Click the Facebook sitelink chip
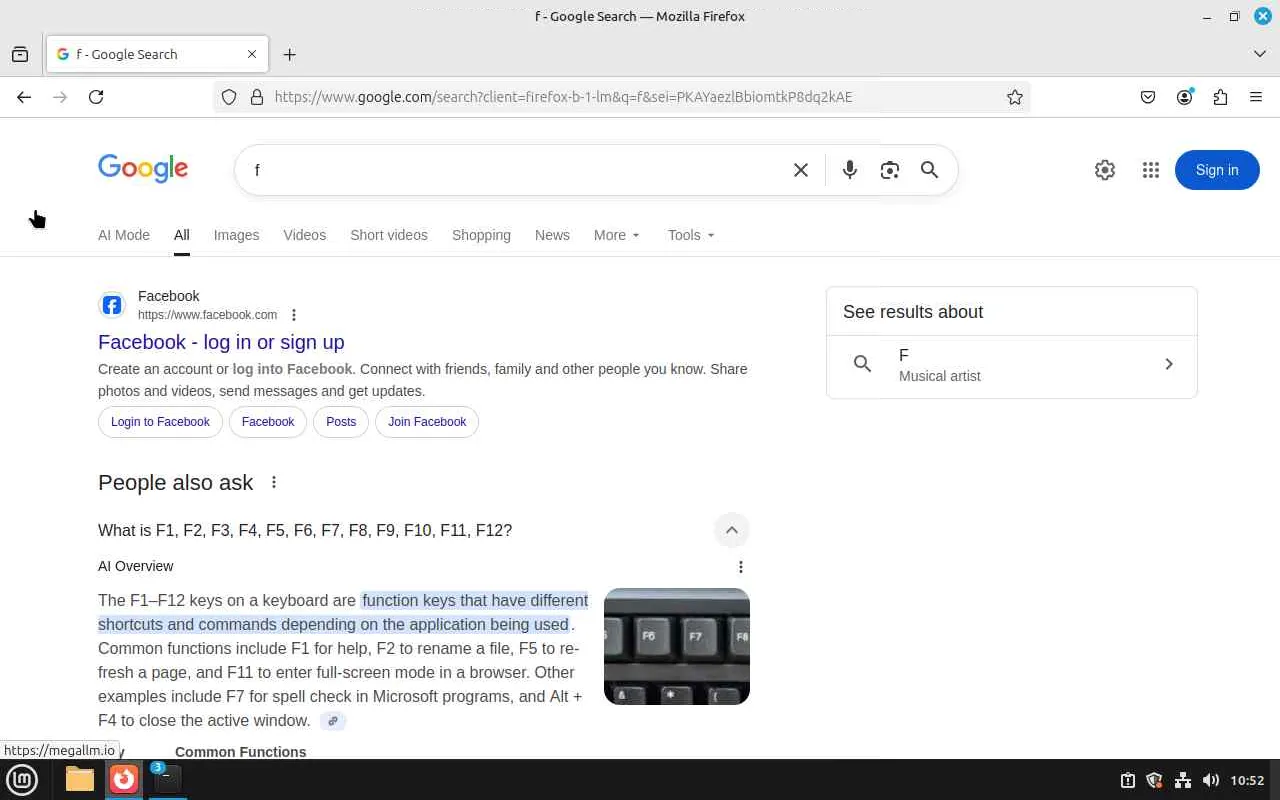This screenshot has width=1280, height=800. 268,422
